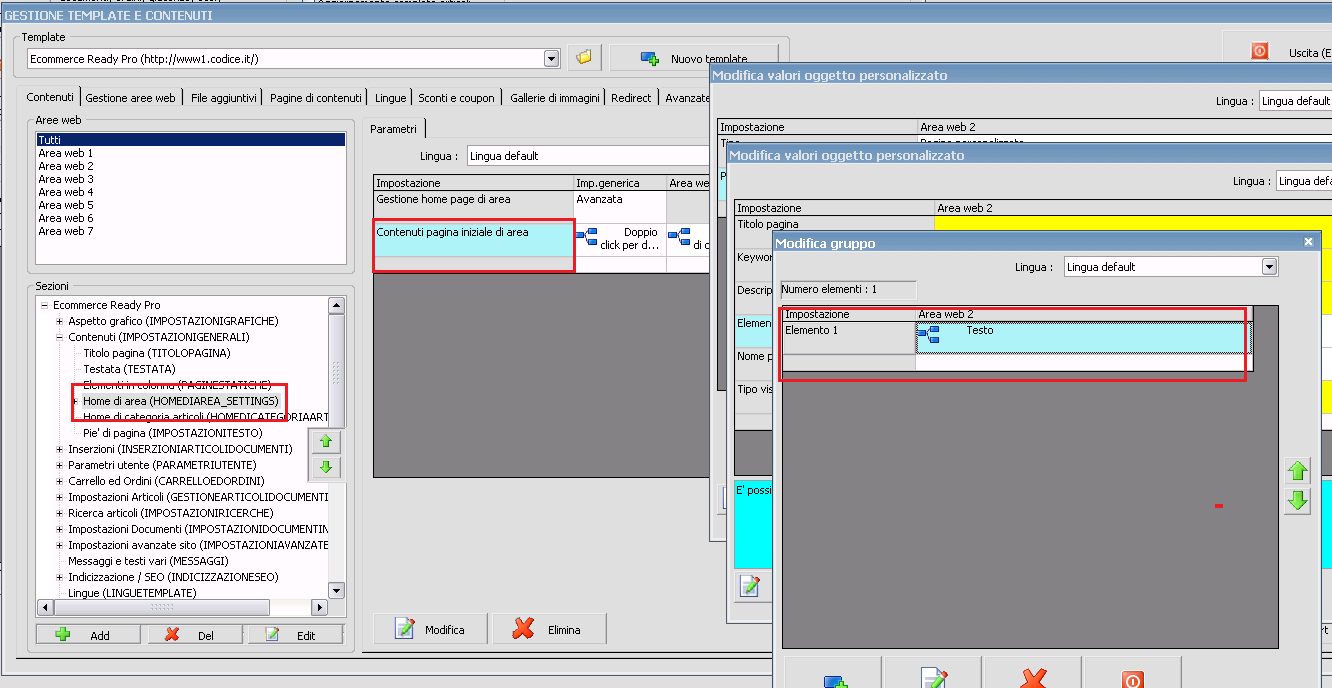Collapse the Ecommerce Ready Pro tree root

pyautogui.click(x=45, y=305)
